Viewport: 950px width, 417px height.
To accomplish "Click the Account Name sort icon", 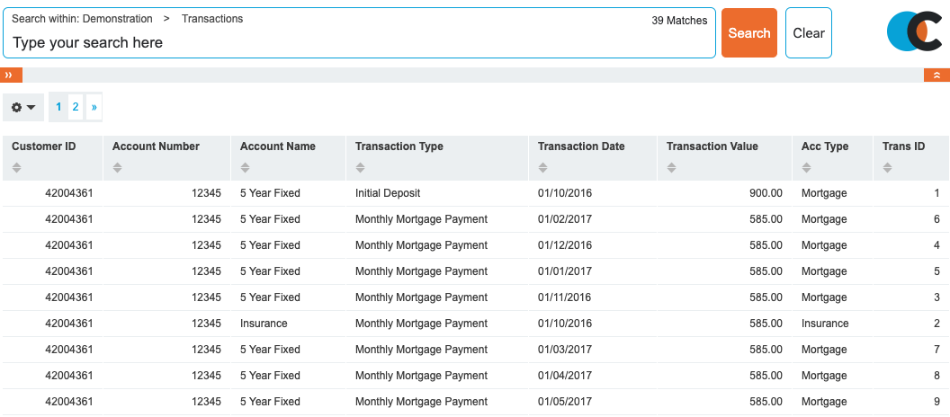I will tap(245, 168).
